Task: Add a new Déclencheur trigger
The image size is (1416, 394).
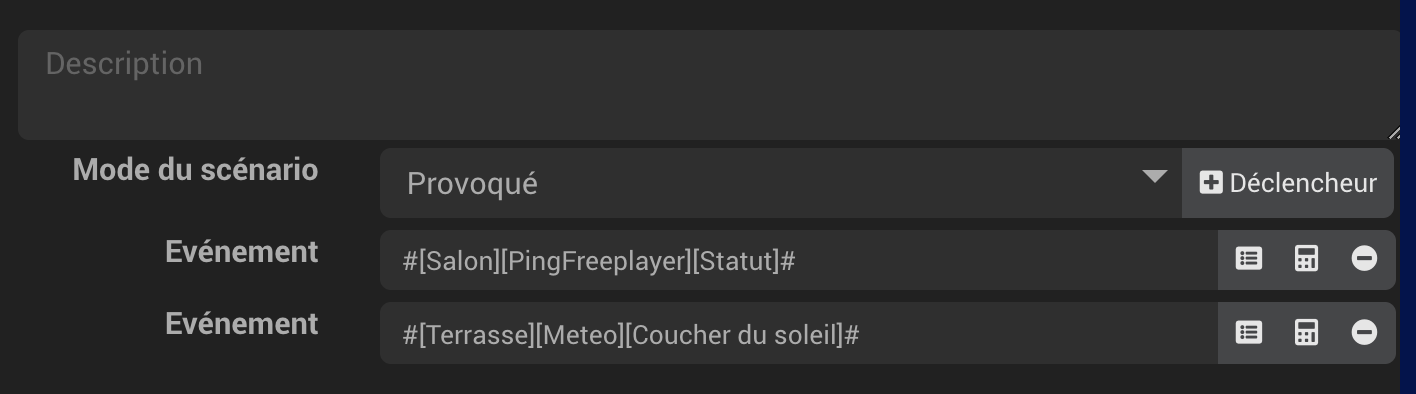Action: click(x=1288, y=183)
